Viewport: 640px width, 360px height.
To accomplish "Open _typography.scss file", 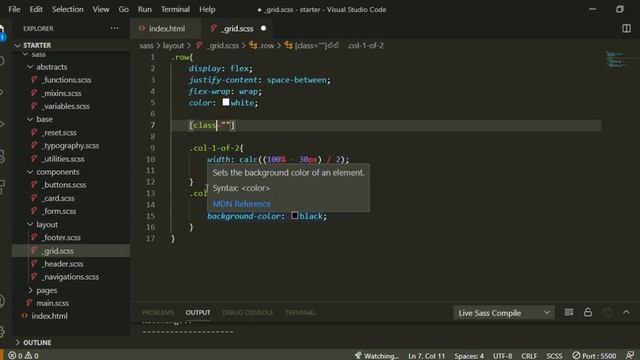I will 71,146.
